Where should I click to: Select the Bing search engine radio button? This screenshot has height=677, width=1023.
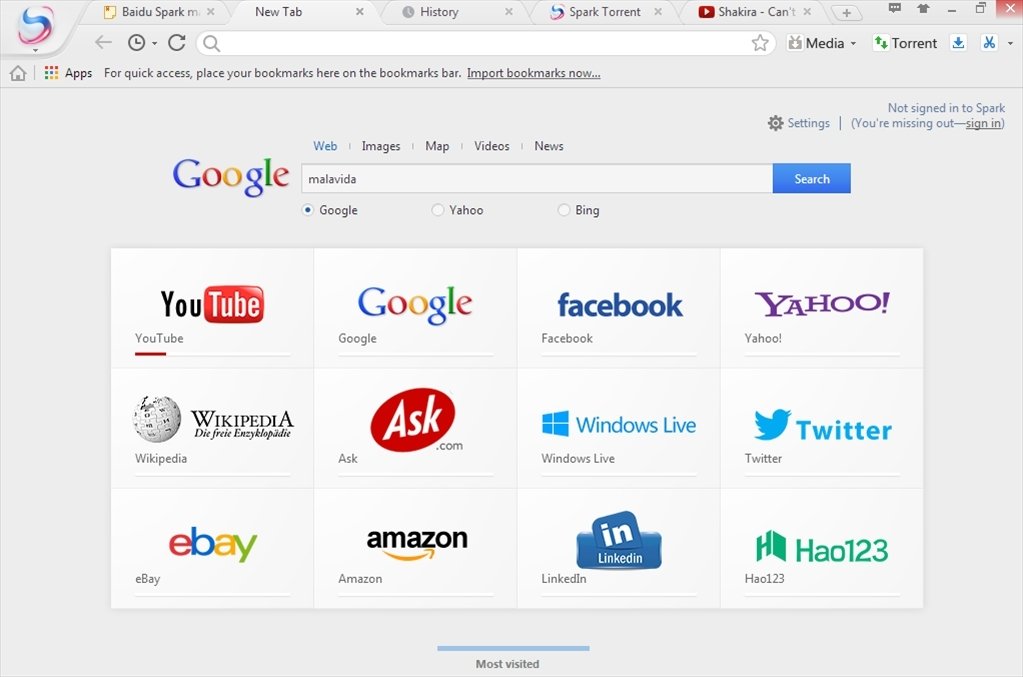pos(564,210)
